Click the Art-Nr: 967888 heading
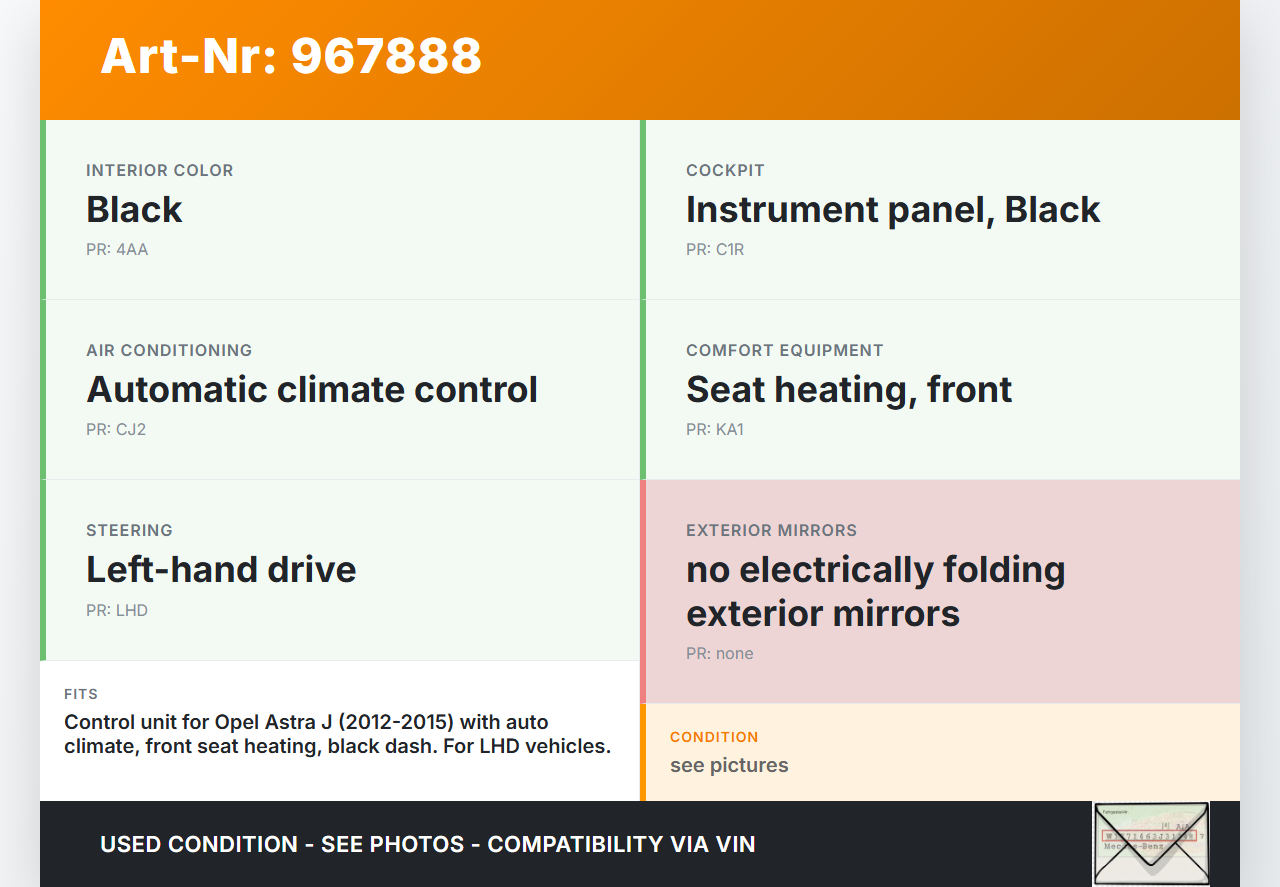 click(291, 56)
